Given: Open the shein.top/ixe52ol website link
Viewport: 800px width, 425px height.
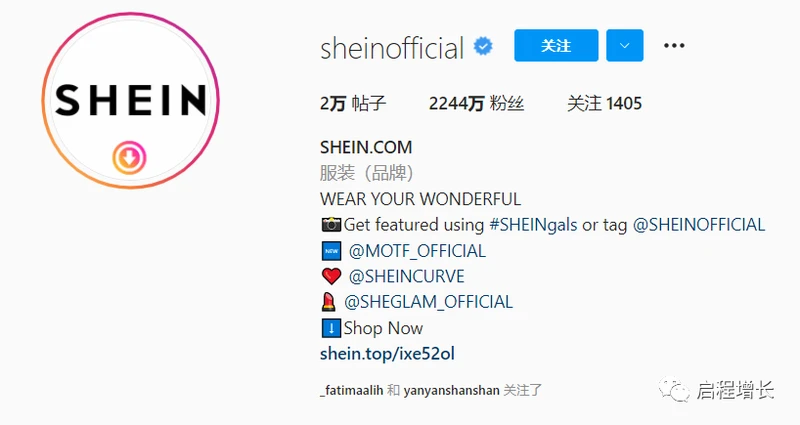Looking at the screenshot, I should [387, 354].
